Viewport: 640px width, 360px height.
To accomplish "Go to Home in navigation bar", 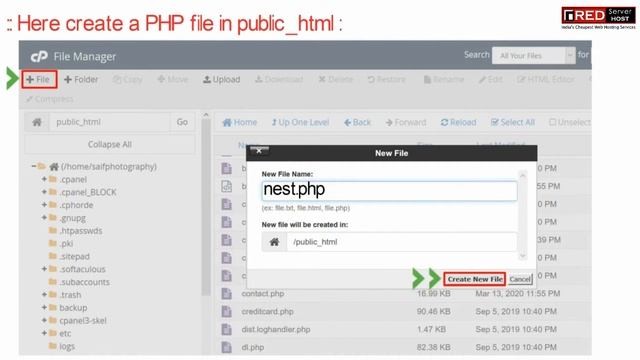I will (240, 122).
